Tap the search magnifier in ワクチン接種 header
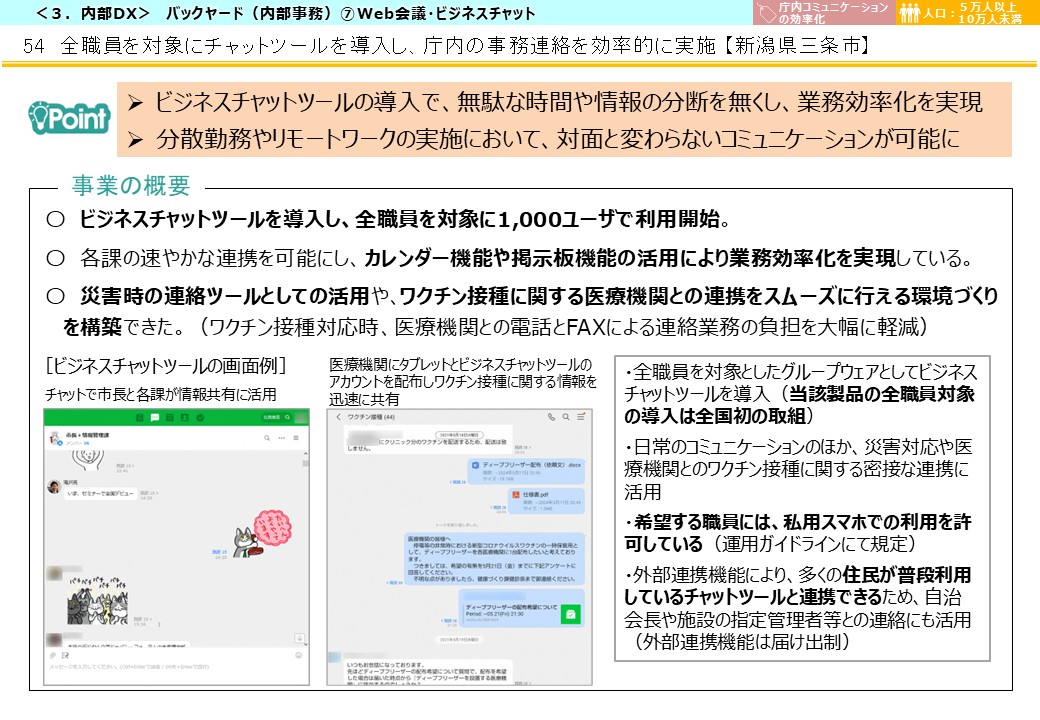Screen dimensions: 1040x720 (x=566, y=418)
